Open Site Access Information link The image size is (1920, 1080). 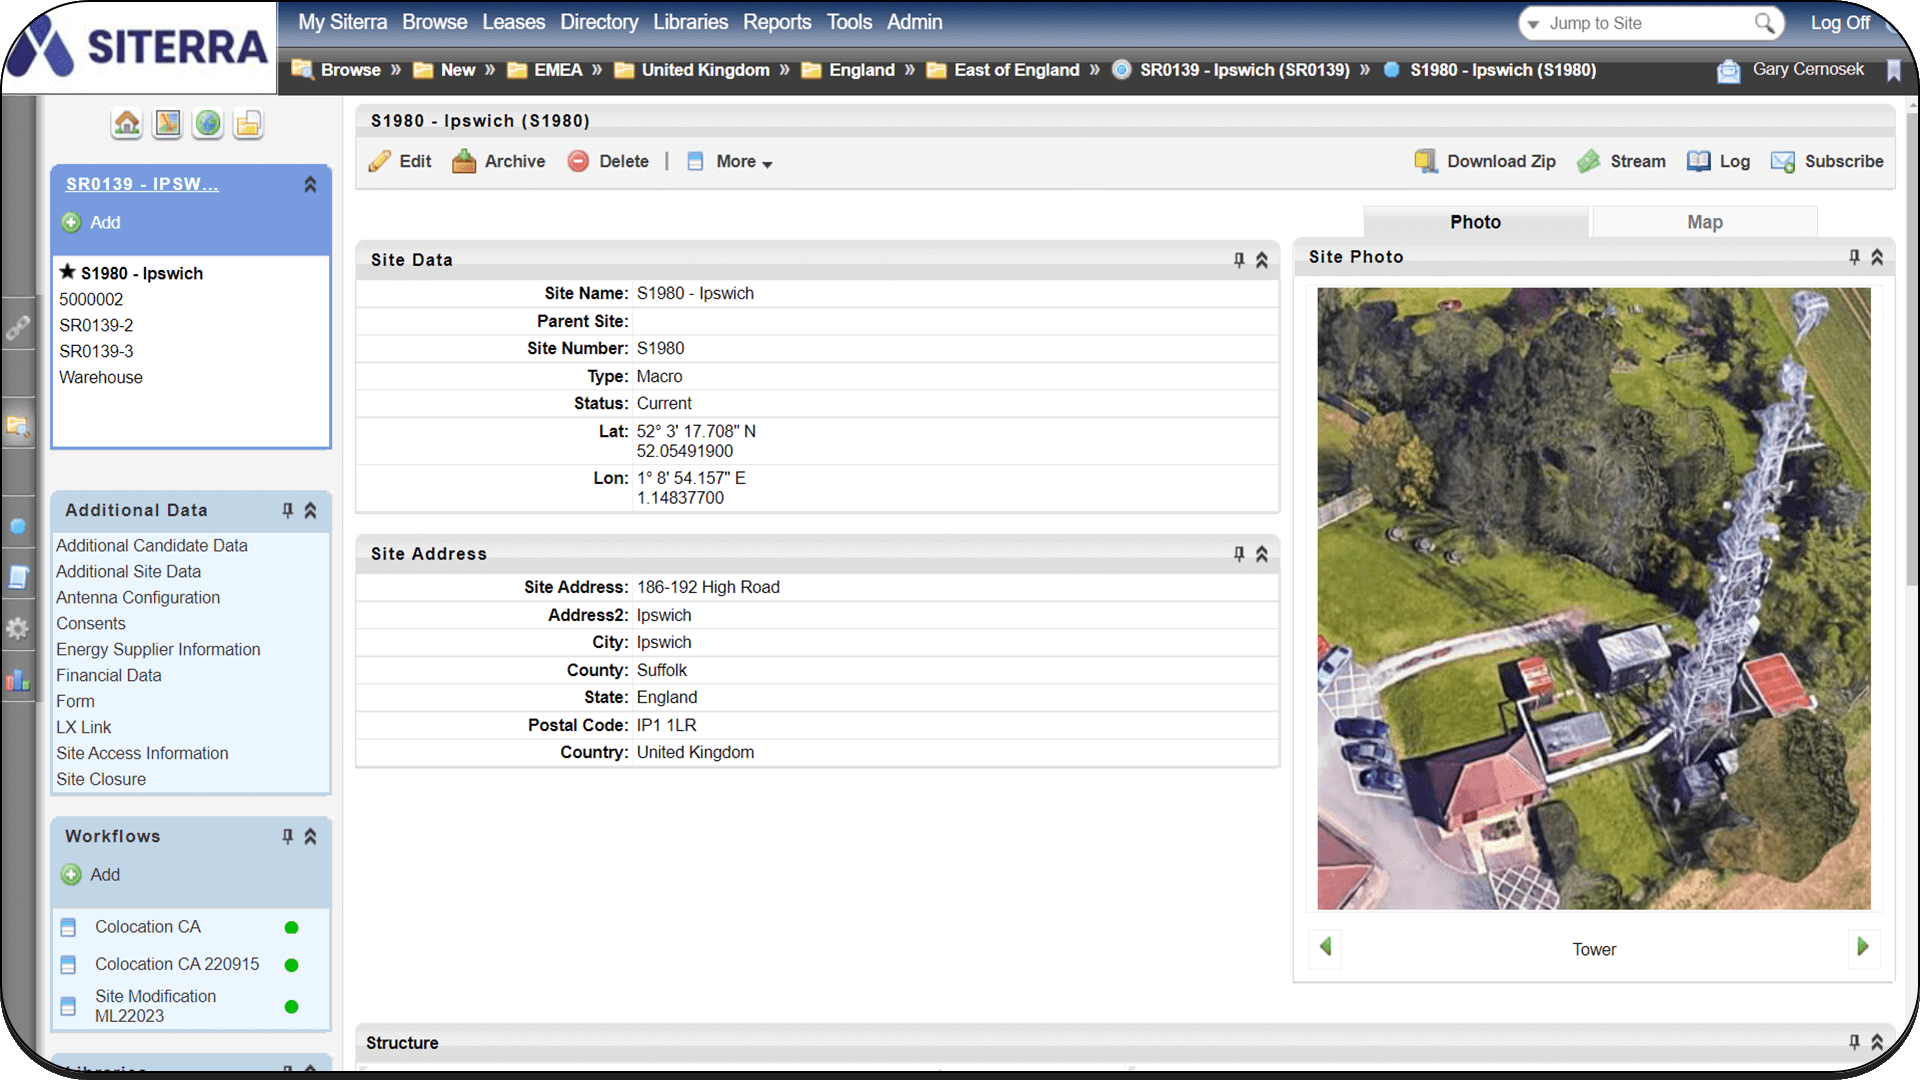point(142,753)
